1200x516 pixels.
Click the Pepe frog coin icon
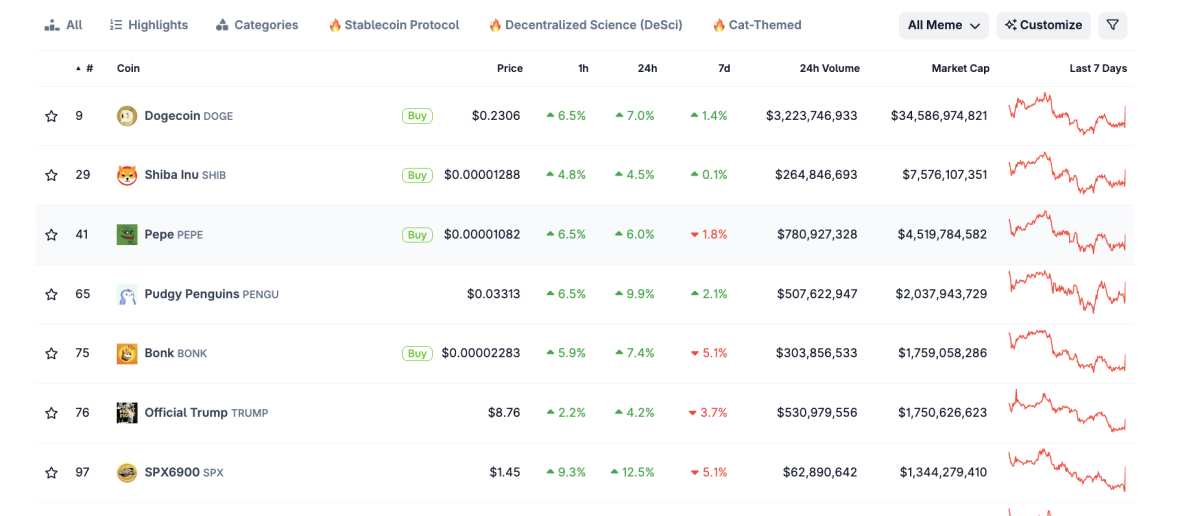[127, 234]
